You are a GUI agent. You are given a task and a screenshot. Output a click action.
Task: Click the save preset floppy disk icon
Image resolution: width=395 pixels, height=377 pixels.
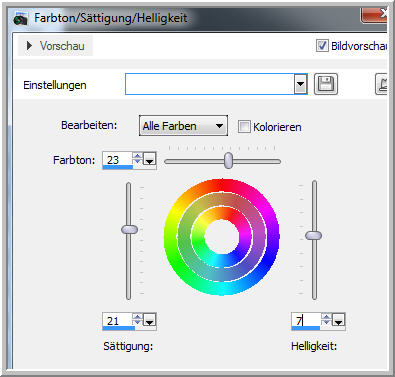point(326,84)
